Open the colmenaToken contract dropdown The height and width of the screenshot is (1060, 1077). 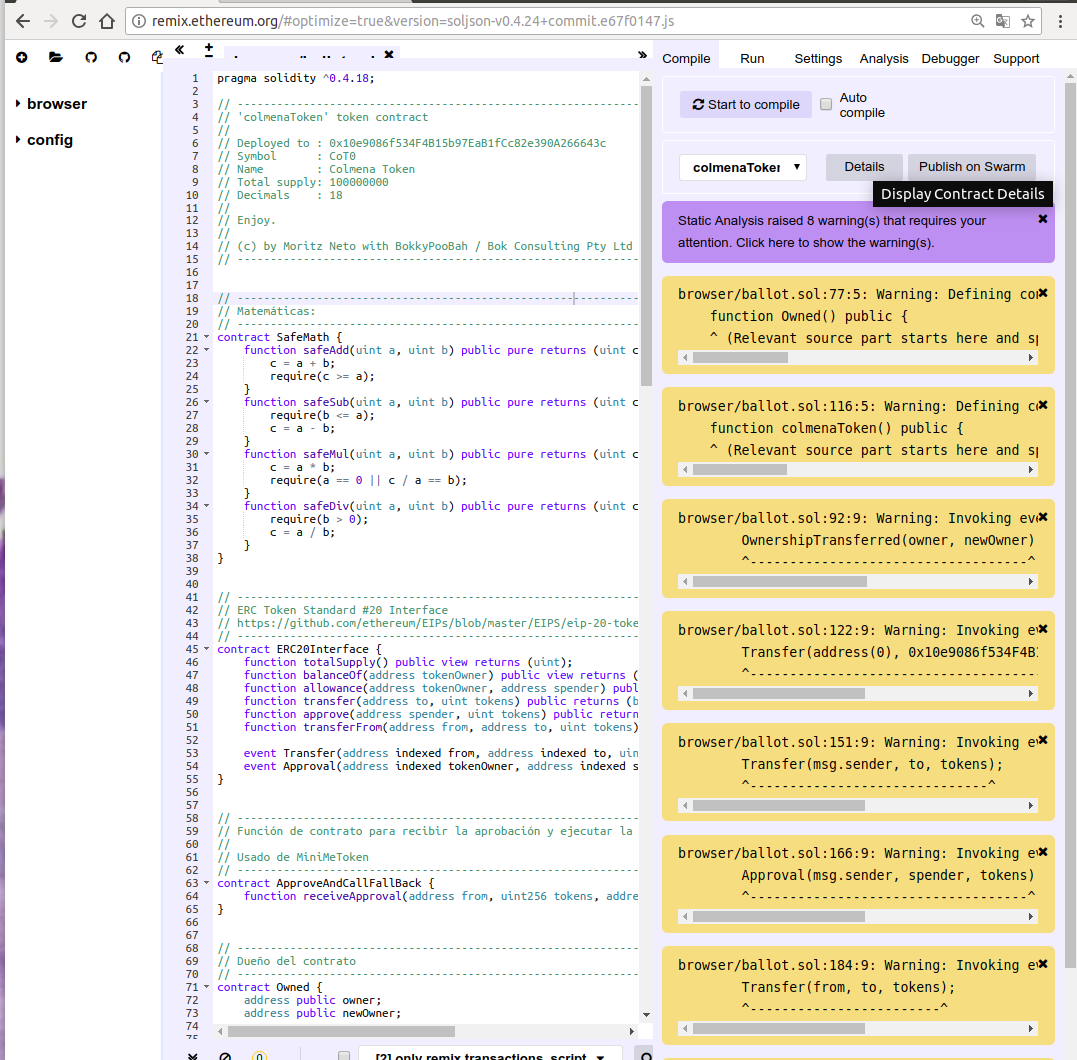[x=743, y=167]
